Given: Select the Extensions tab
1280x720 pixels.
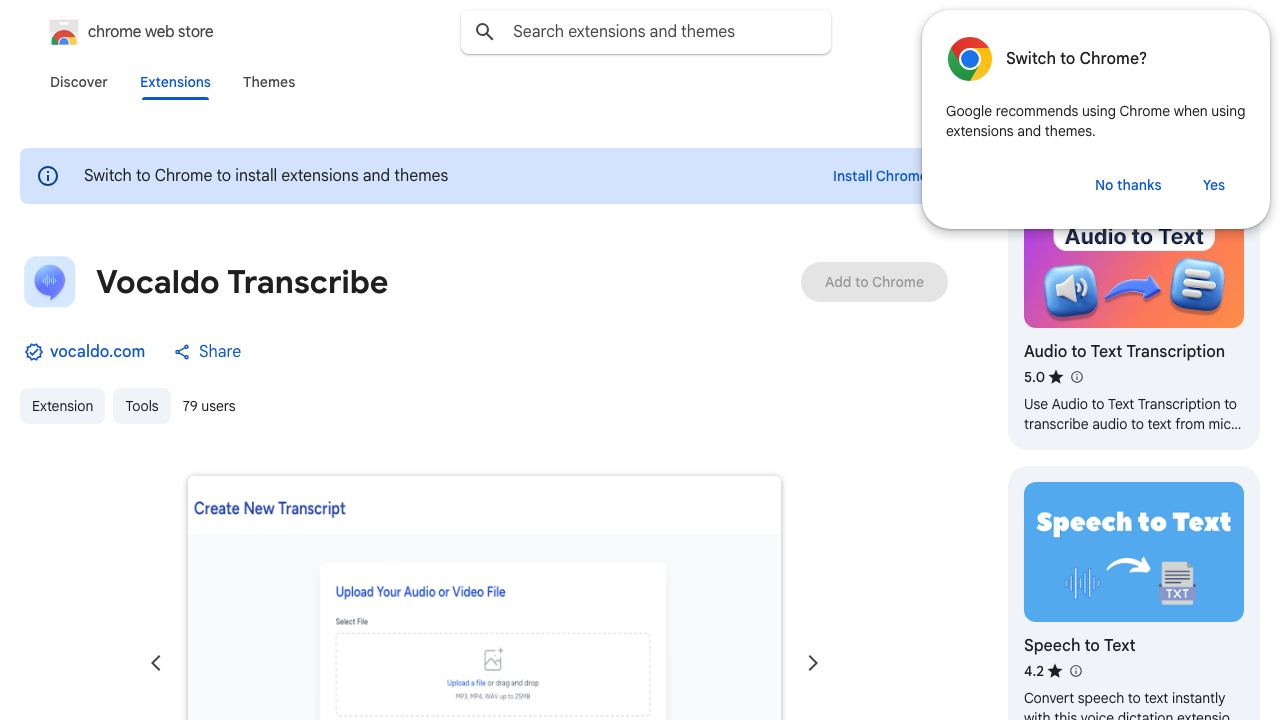Looking at the screenshot, I should point(175,82).
